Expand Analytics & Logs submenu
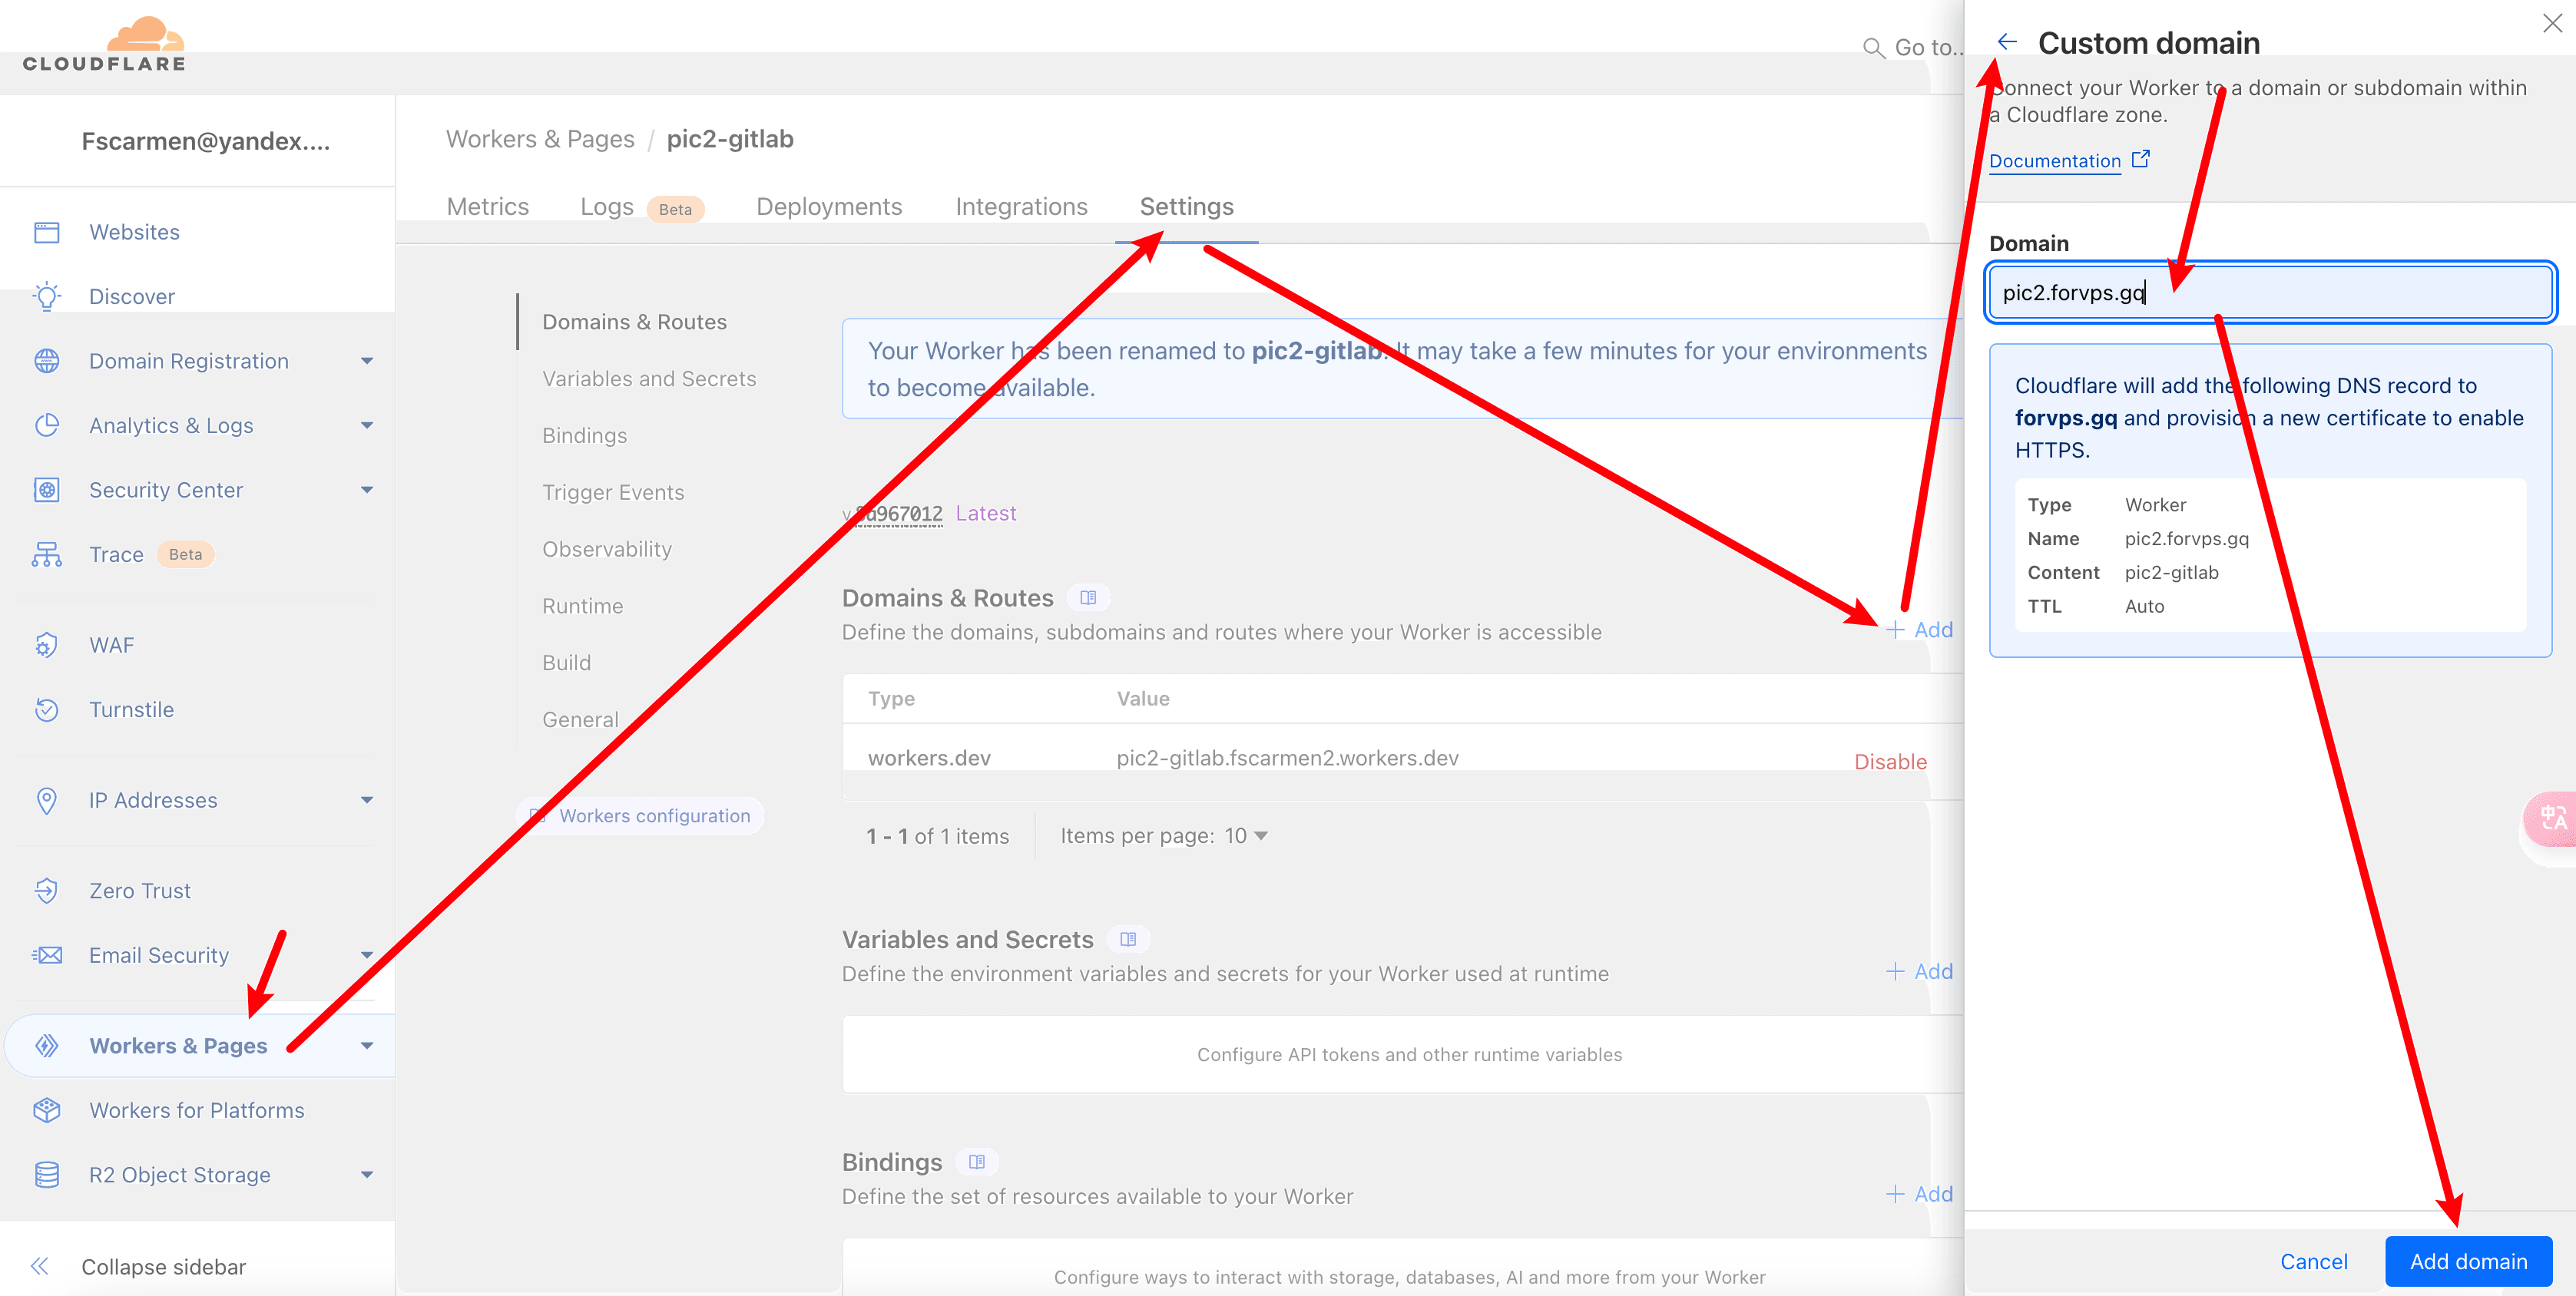Viewport: 2576px width, 1296px height. coord(367,425)
